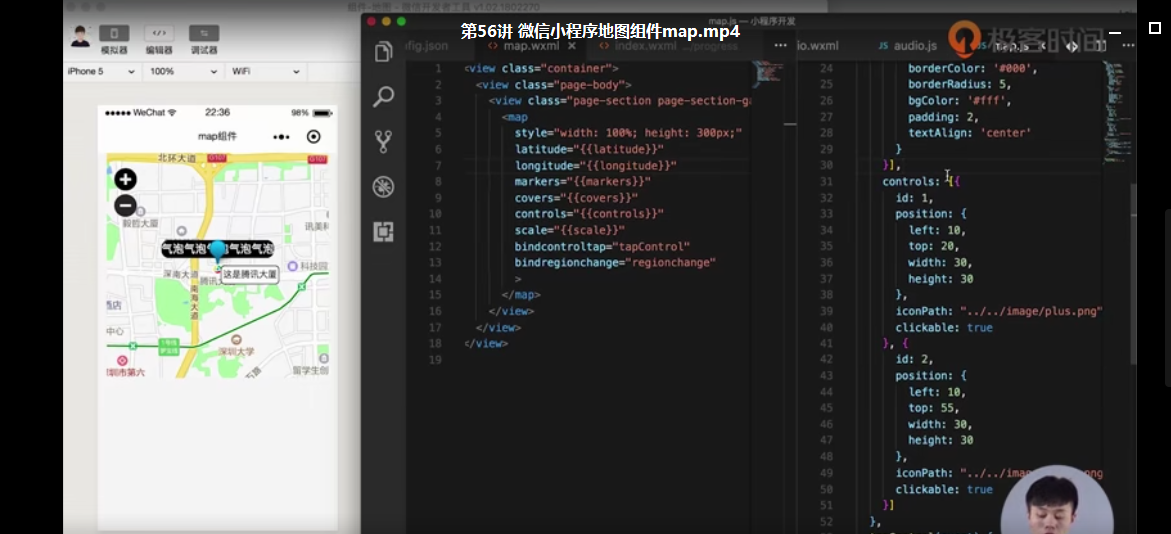Click the video player square maximize icon

[1155, 28]
